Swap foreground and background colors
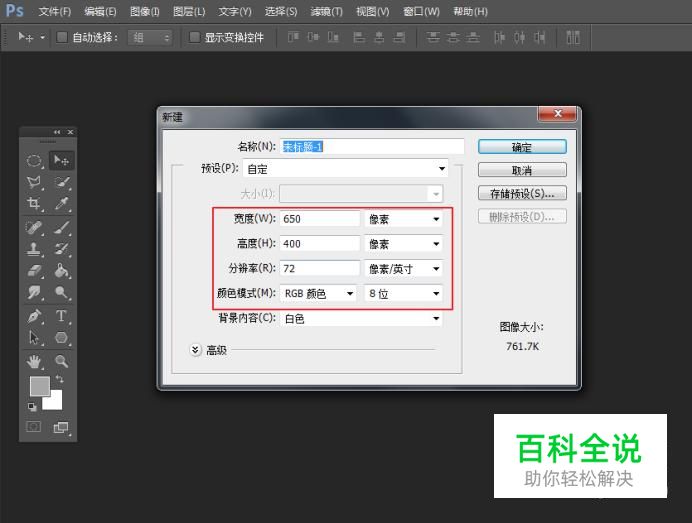 60,379
